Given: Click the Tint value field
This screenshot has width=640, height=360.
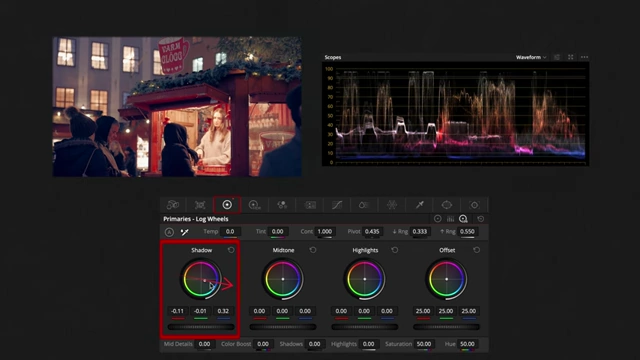Looking at the screenshot, I should [x=278, y=231].
